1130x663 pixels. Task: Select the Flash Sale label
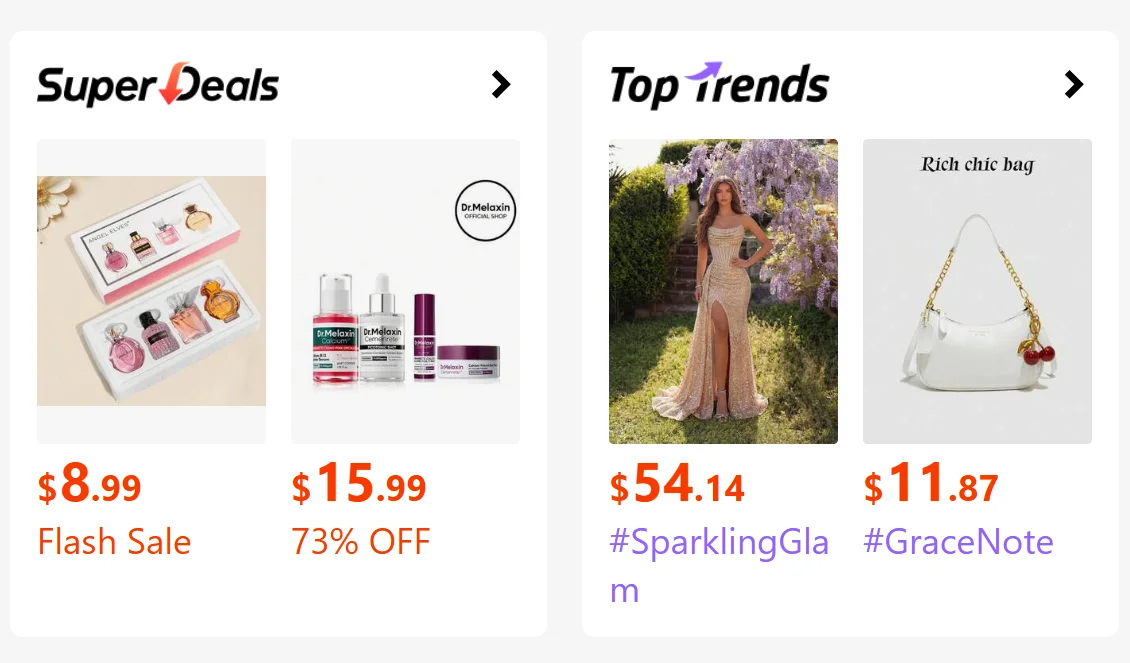[114, 542]
